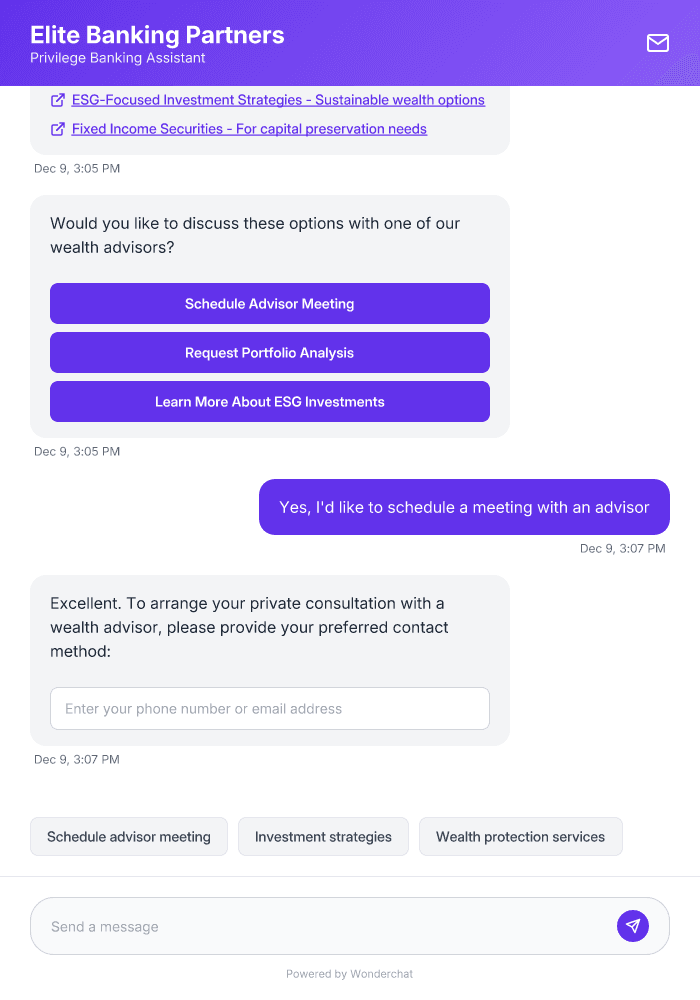The image size is (700, 1000).
Task: Open the ESG-Focused Investment Strategies link
Action: click(x=277, y=99)
